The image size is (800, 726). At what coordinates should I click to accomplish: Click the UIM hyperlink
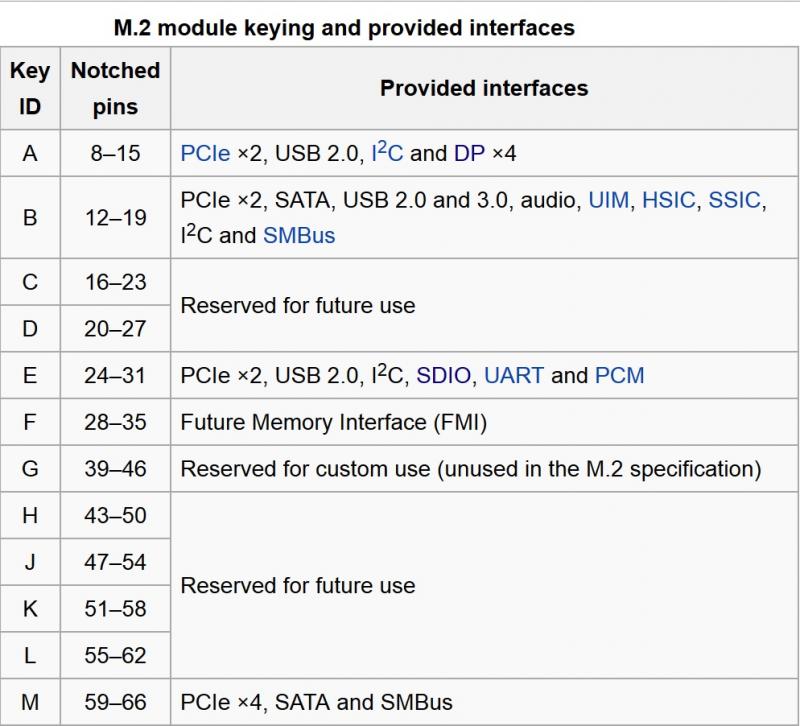tap(609, 200)
